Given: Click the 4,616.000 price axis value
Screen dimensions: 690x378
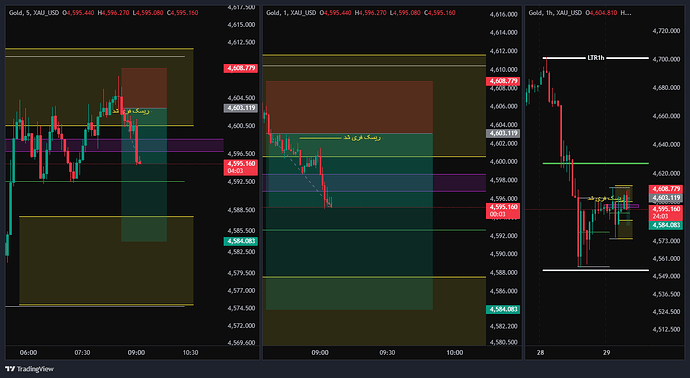Looking at the screenshot, I should click(x=503, y=15).
